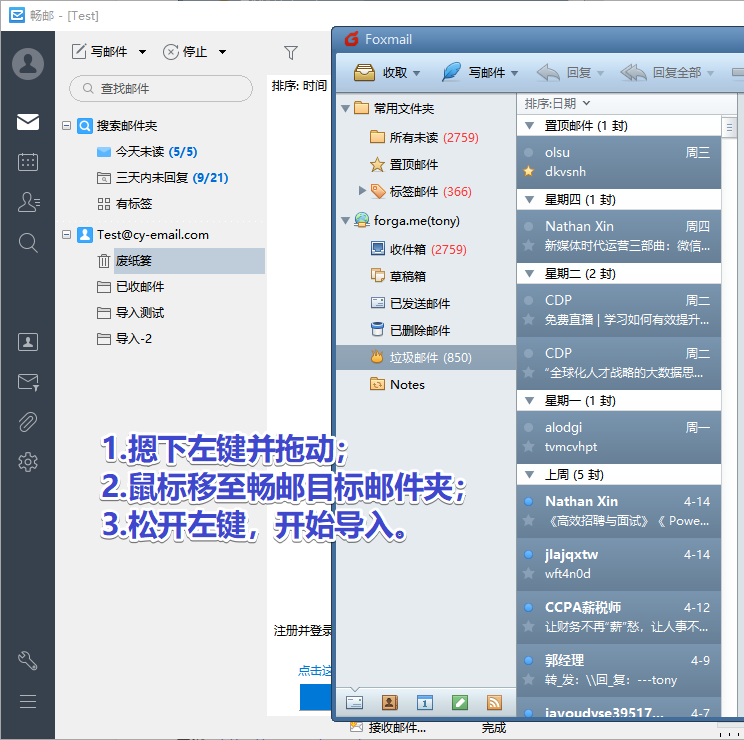
Task: Click the 查找邮件 search field
Action: coord(161,88)
